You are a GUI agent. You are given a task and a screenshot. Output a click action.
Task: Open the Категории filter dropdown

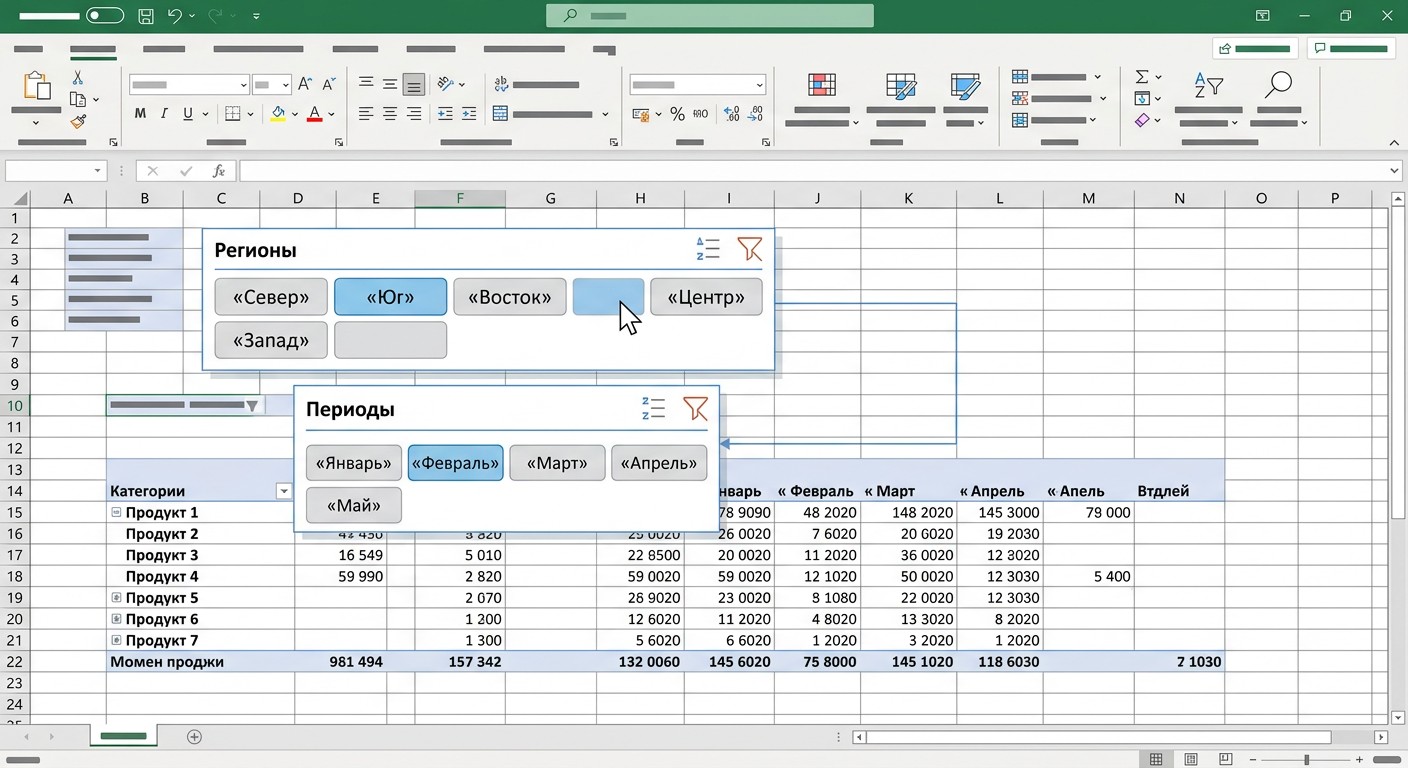click(x=284, y=491)
